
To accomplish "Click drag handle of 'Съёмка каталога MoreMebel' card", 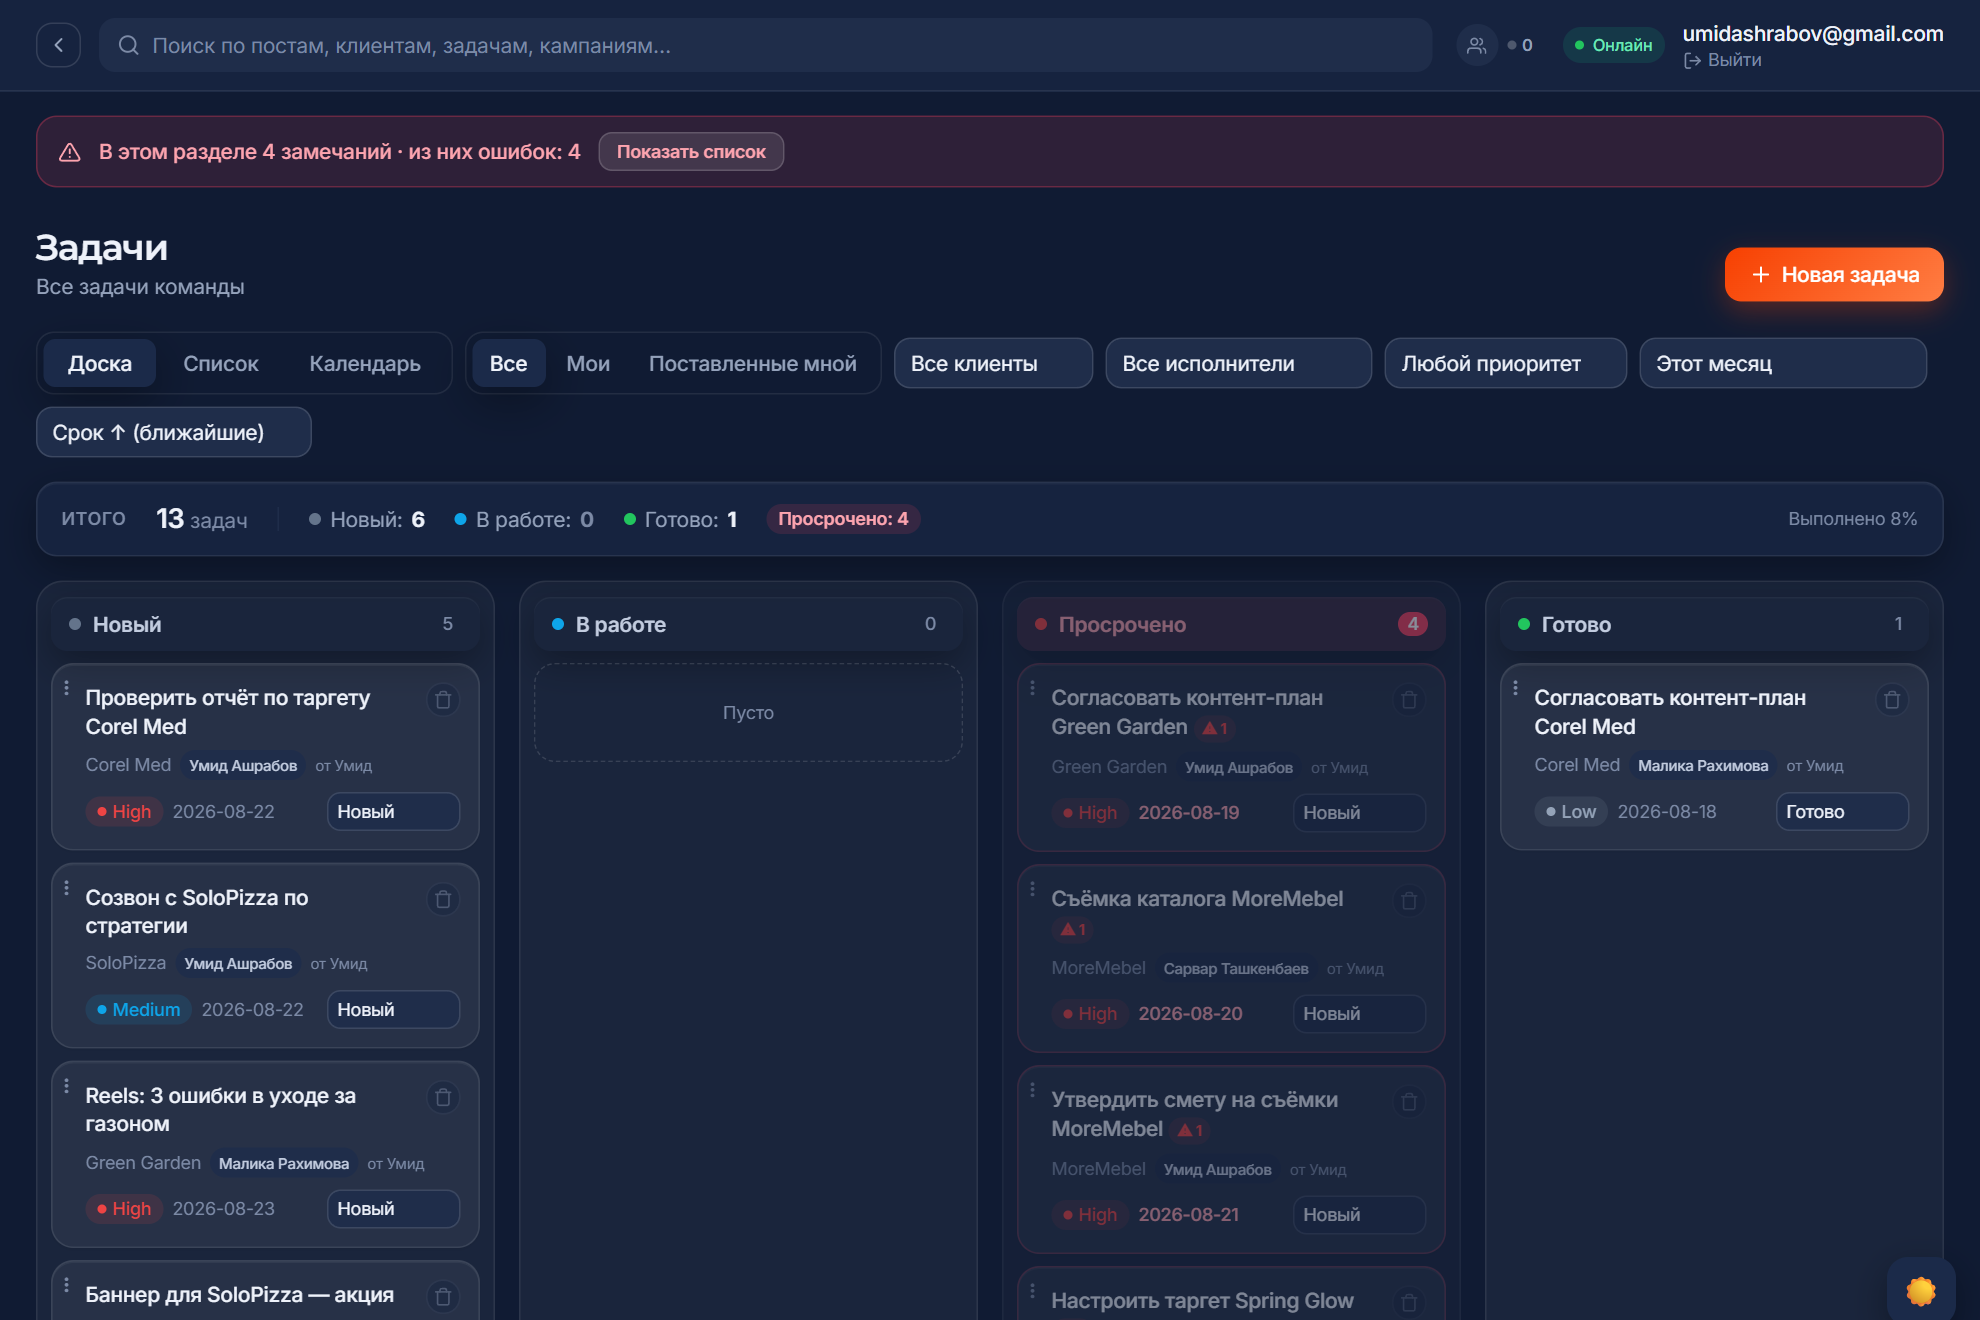I will (1033, 889).
